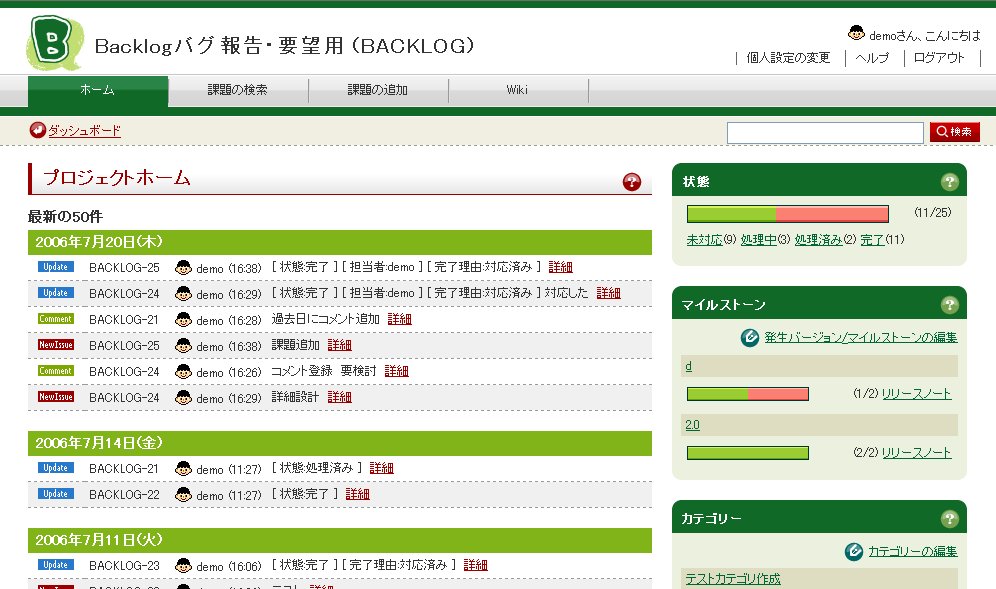Open テストカテゴリ作成 category link
The height and width of the screenshot is (589, 996).
[733, 579]
